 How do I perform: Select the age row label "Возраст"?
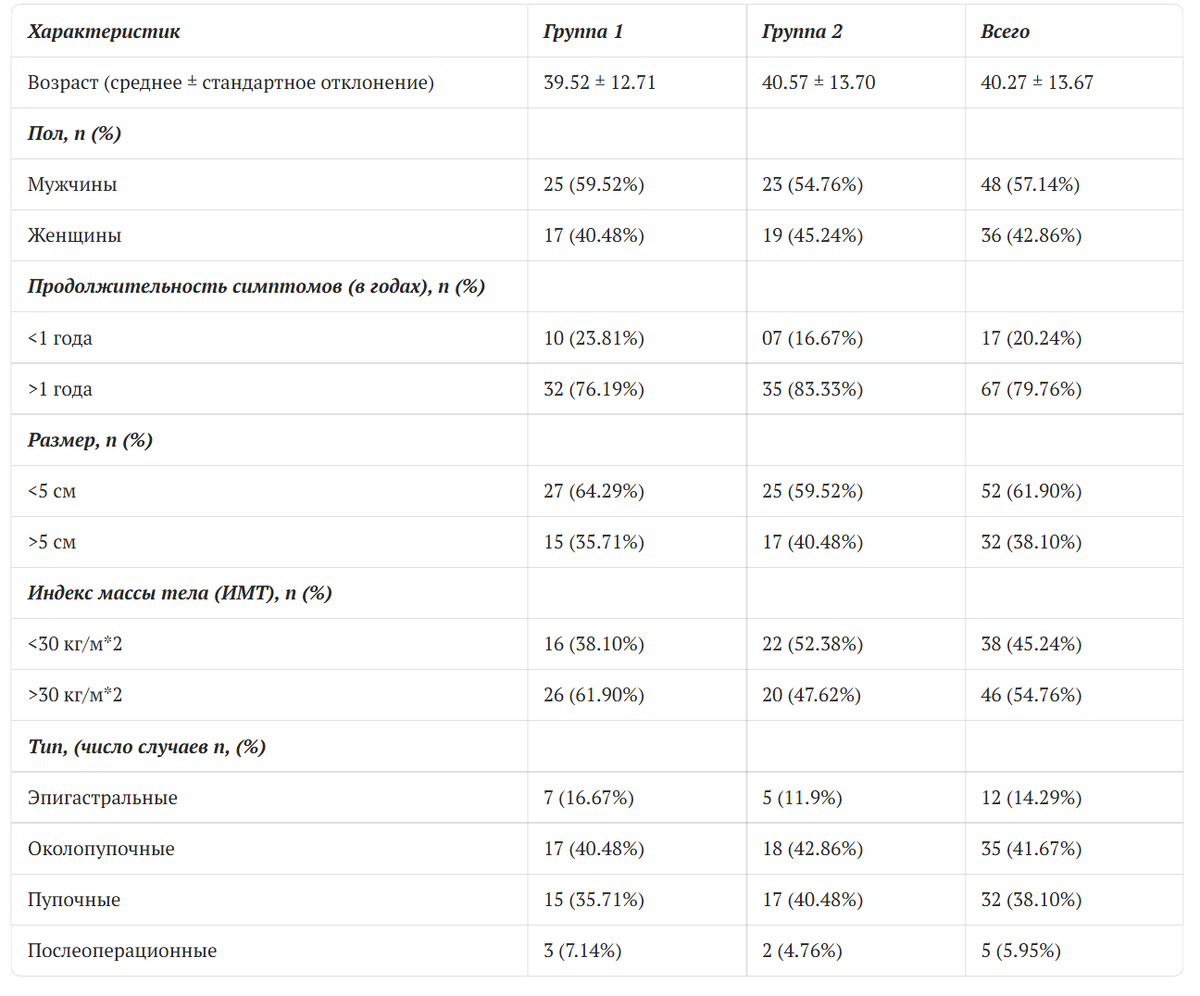tap(231, 83)
